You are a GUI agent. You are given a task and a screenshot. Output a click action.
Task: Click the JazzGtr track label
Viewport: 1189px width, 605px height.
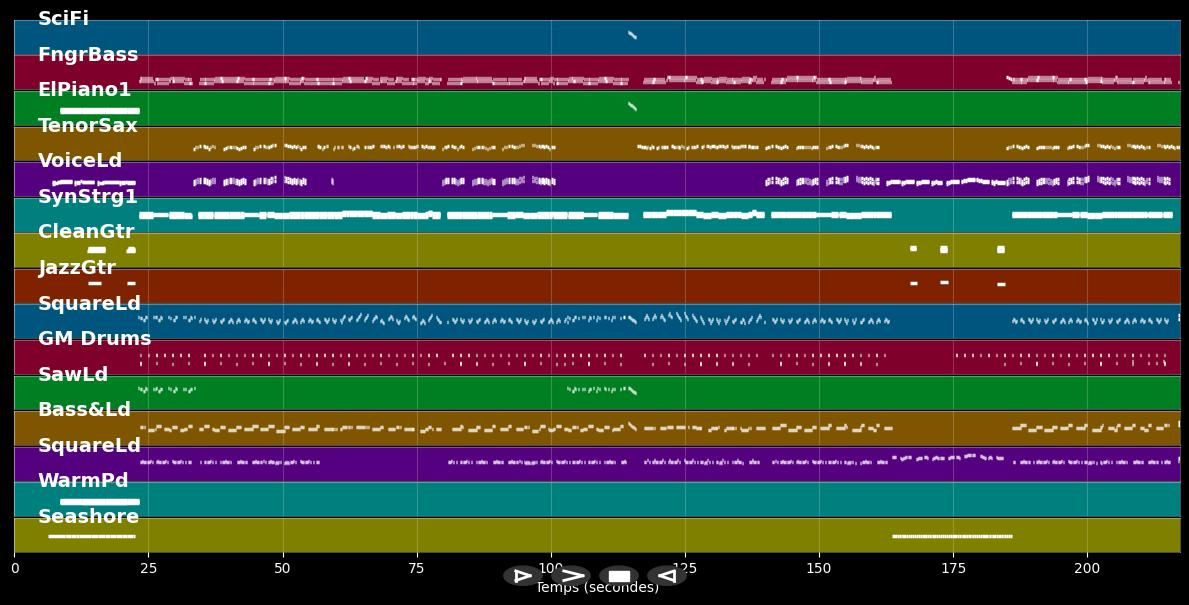[77, 268]
